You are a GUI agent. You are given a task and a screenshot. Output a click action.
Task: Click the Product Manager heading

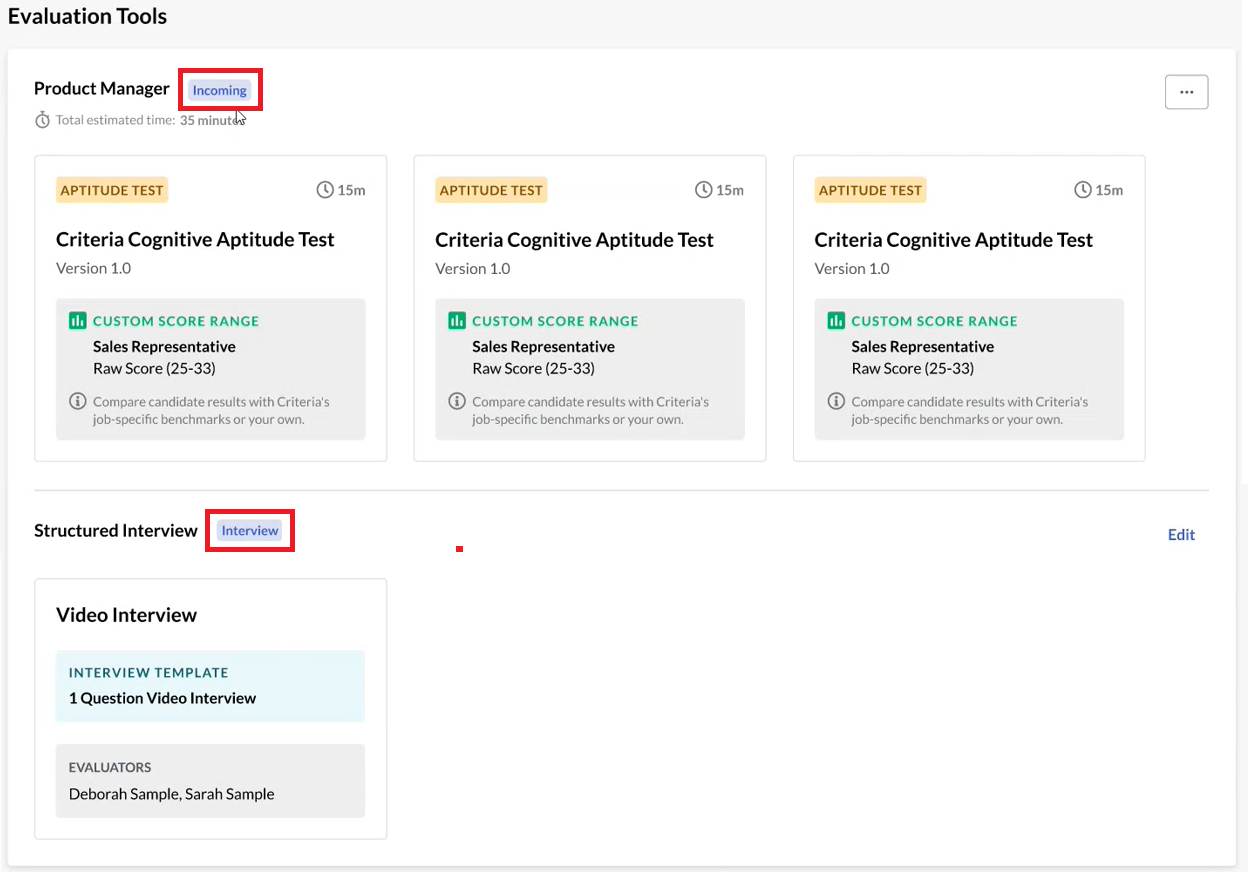click(102, 89)
